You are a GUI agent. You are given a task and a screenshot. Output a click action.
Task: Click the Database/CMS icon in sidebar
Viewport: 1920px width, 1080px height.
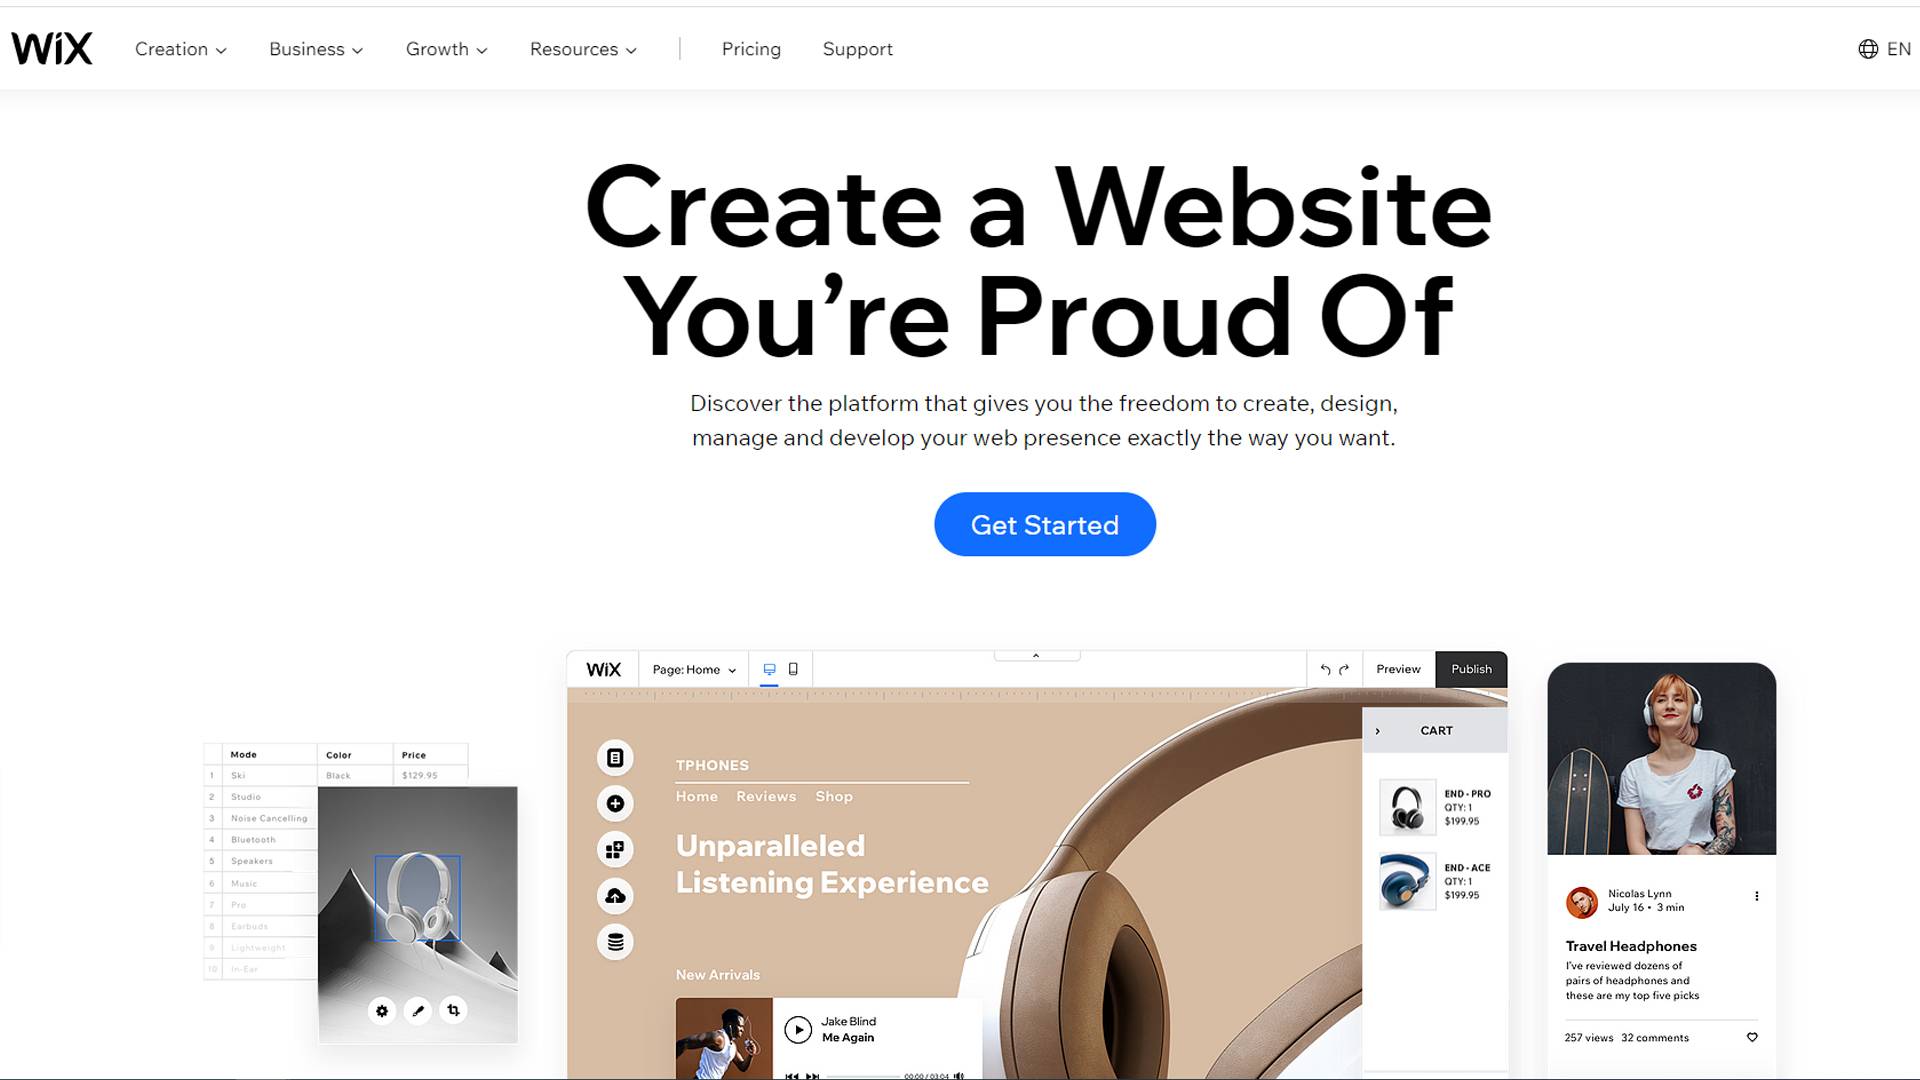[613, 943]
